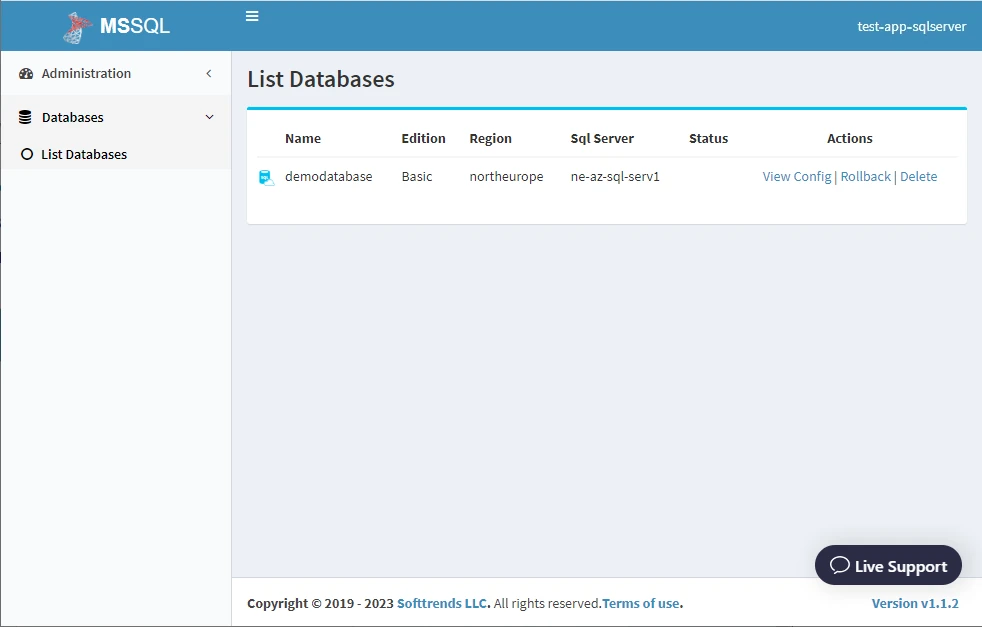The width and height of the screenshot is (982, 627).
Task: Click the MSSQL logo icon
Action: click(76, 28)
